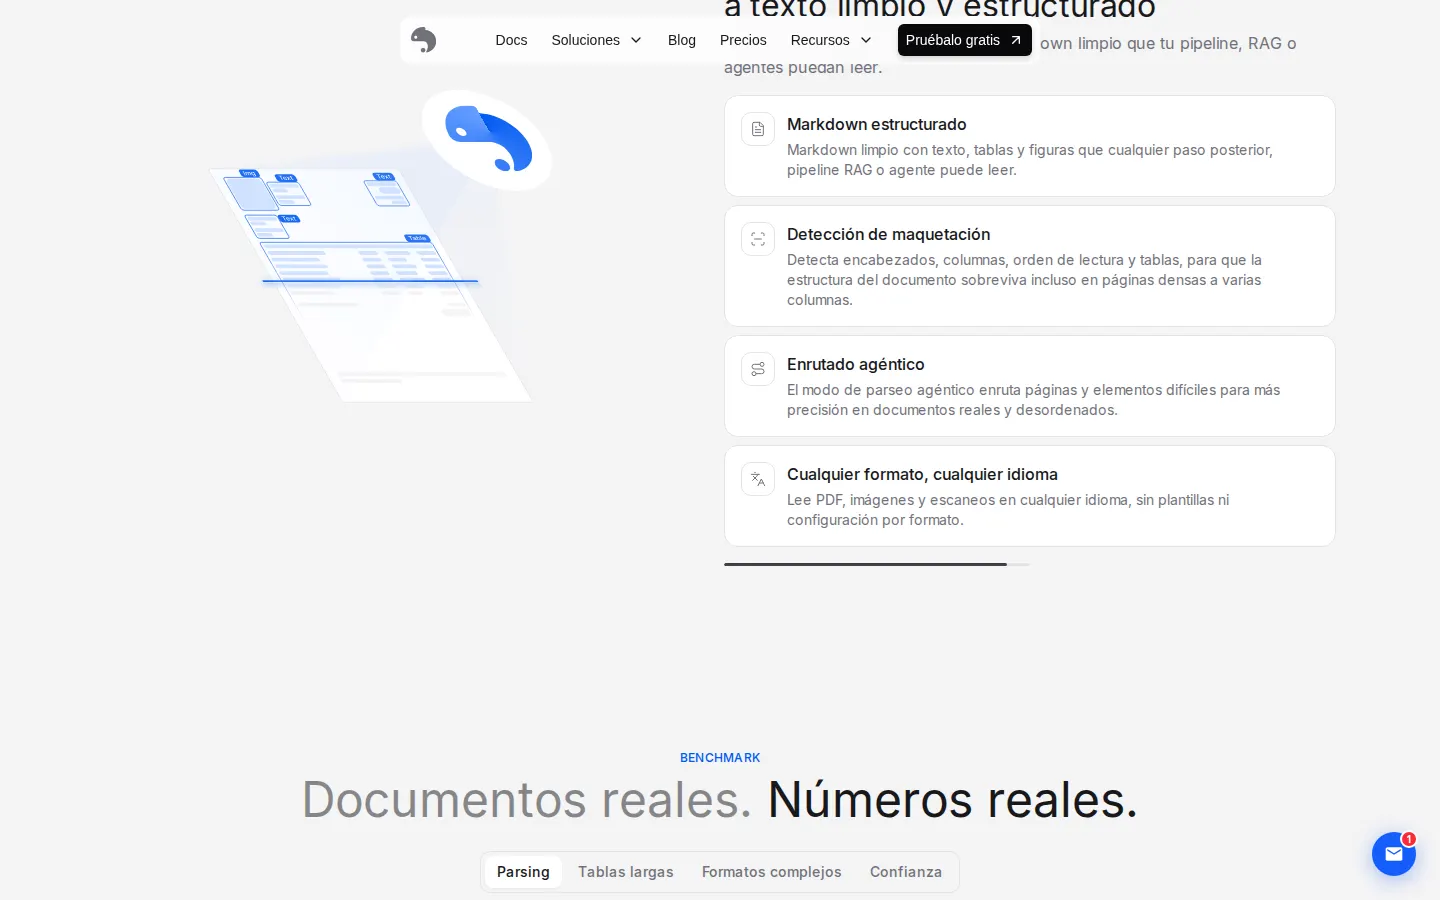This screenshot has height=900, width=1440.
Task: Switch to the Formatos complejos tab
Action: (772, 872)
